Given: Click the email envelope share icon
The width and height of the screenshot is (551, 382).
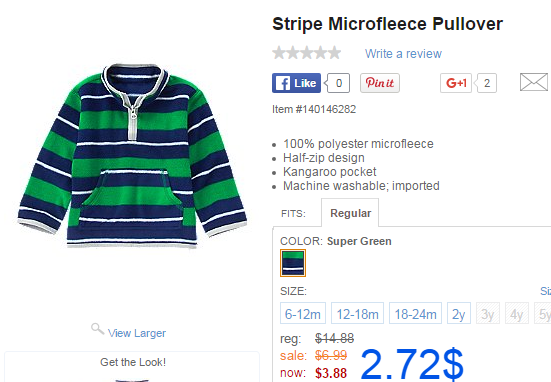Looking at the screenshot, I should pos(534,82).
